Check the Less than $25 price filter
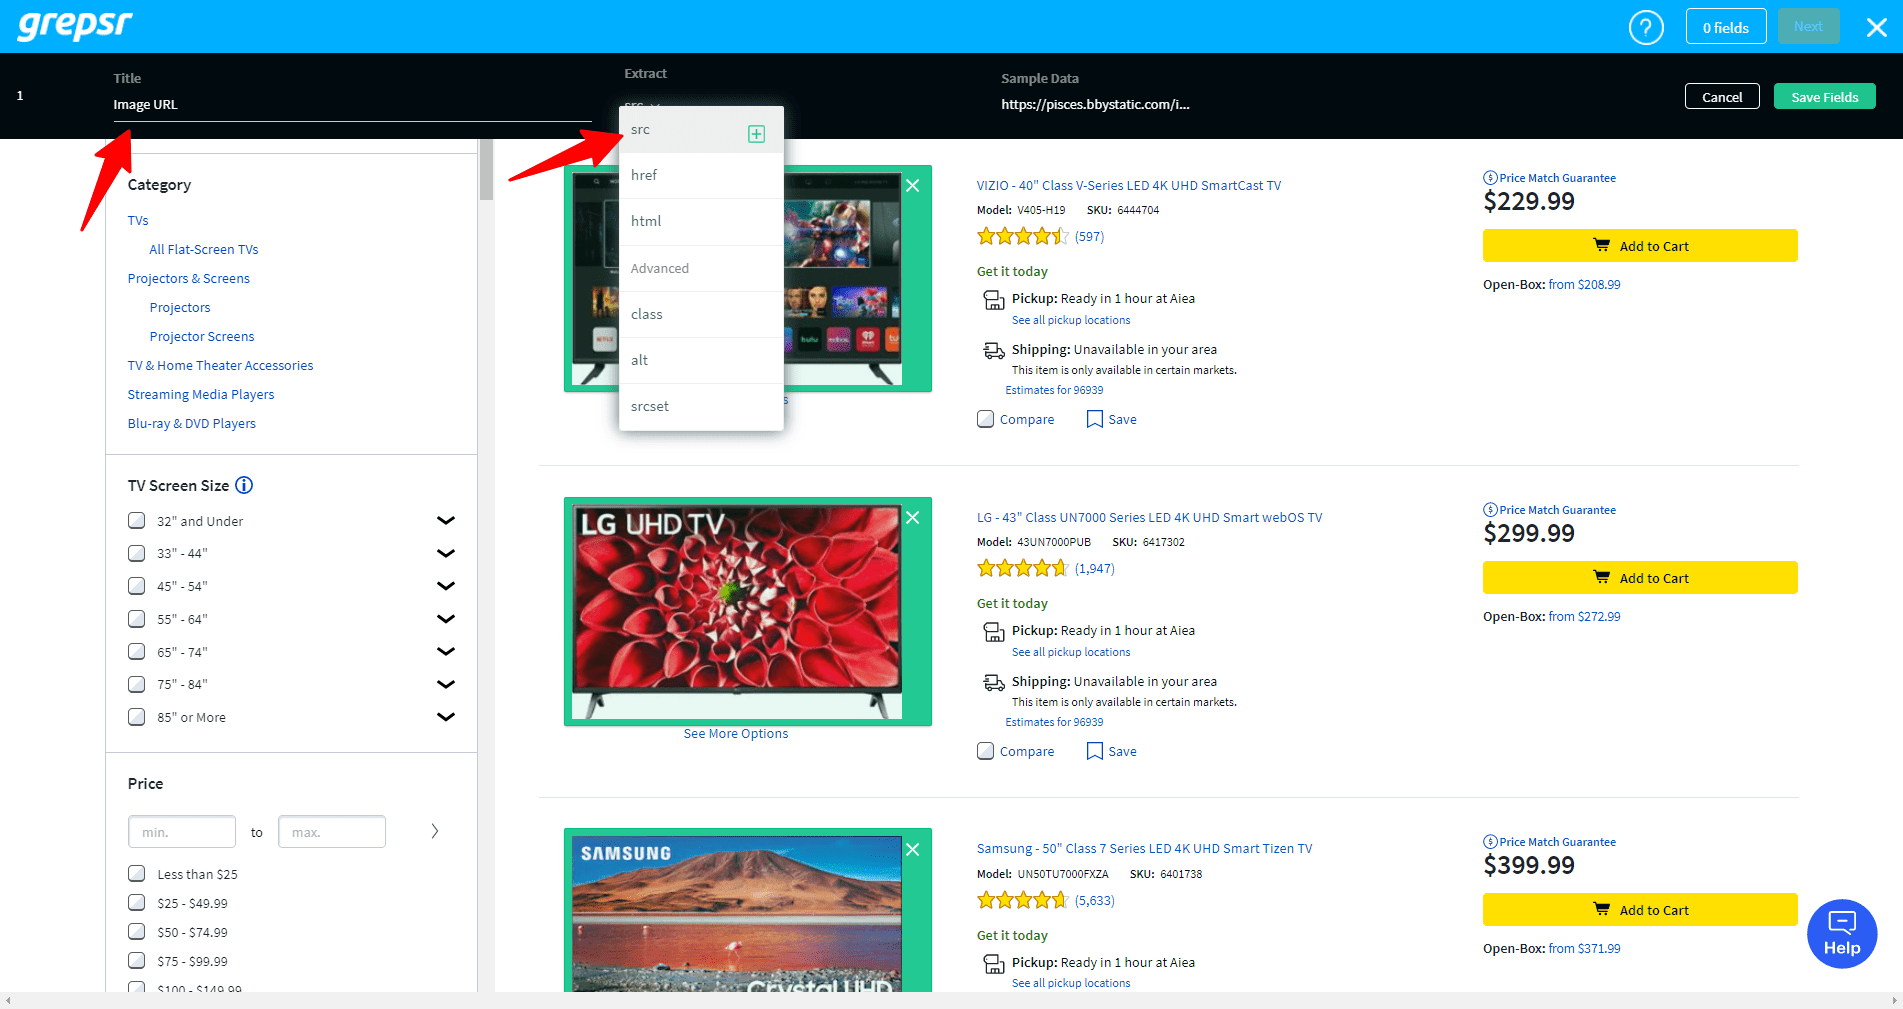Viewport: 1903px width, 1009px height. click(137, 873)
